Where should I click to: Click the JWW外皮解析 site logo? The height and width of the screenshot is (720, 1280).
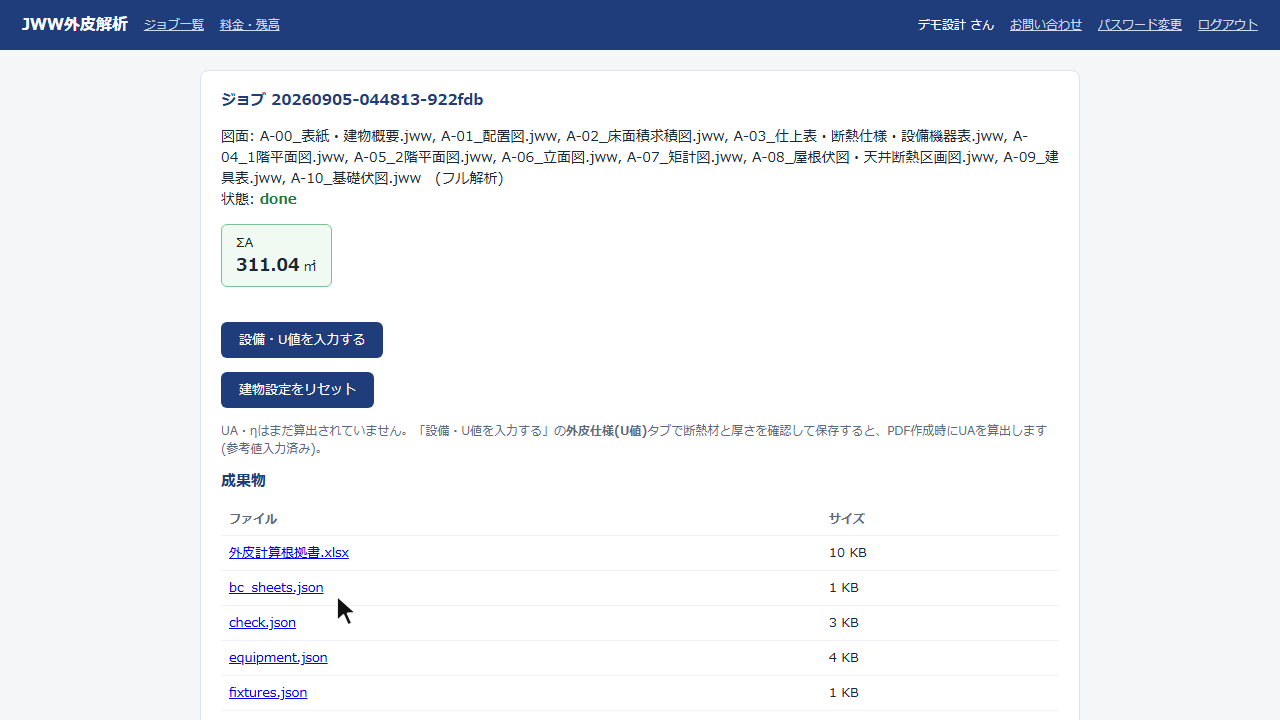(x=74, y=24)
